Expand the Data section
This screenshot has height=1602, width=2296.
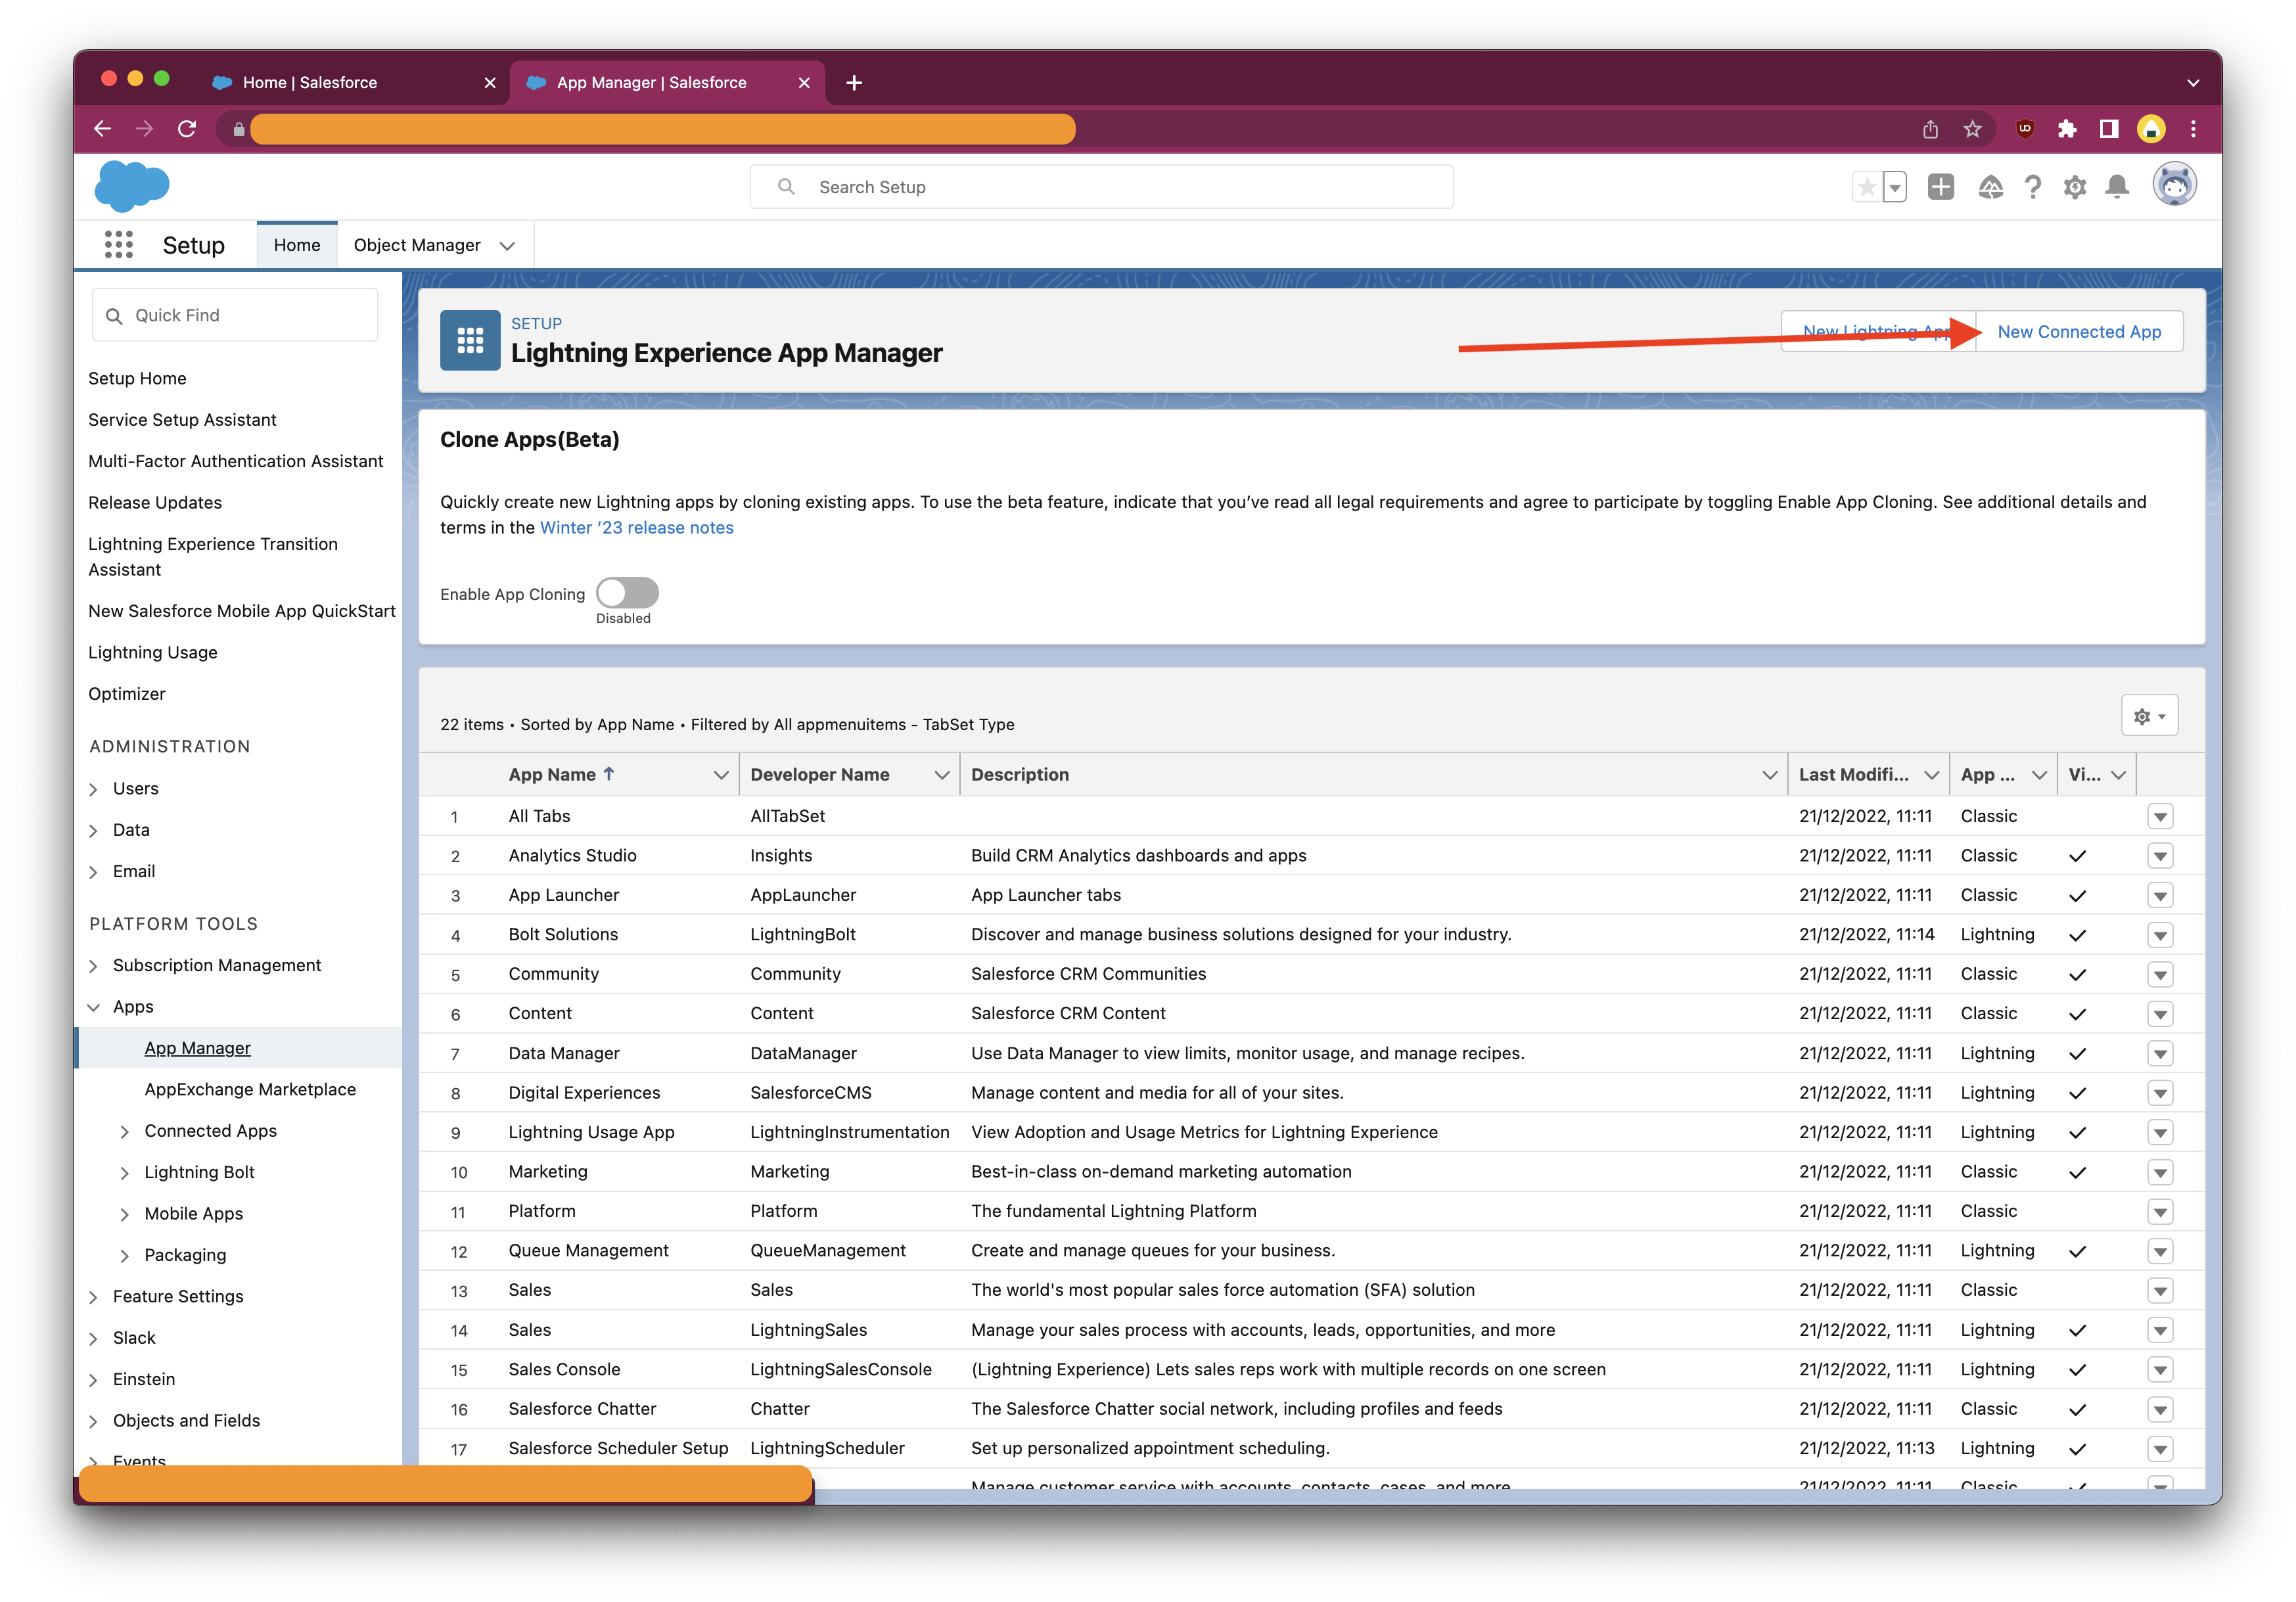[94, 831]
